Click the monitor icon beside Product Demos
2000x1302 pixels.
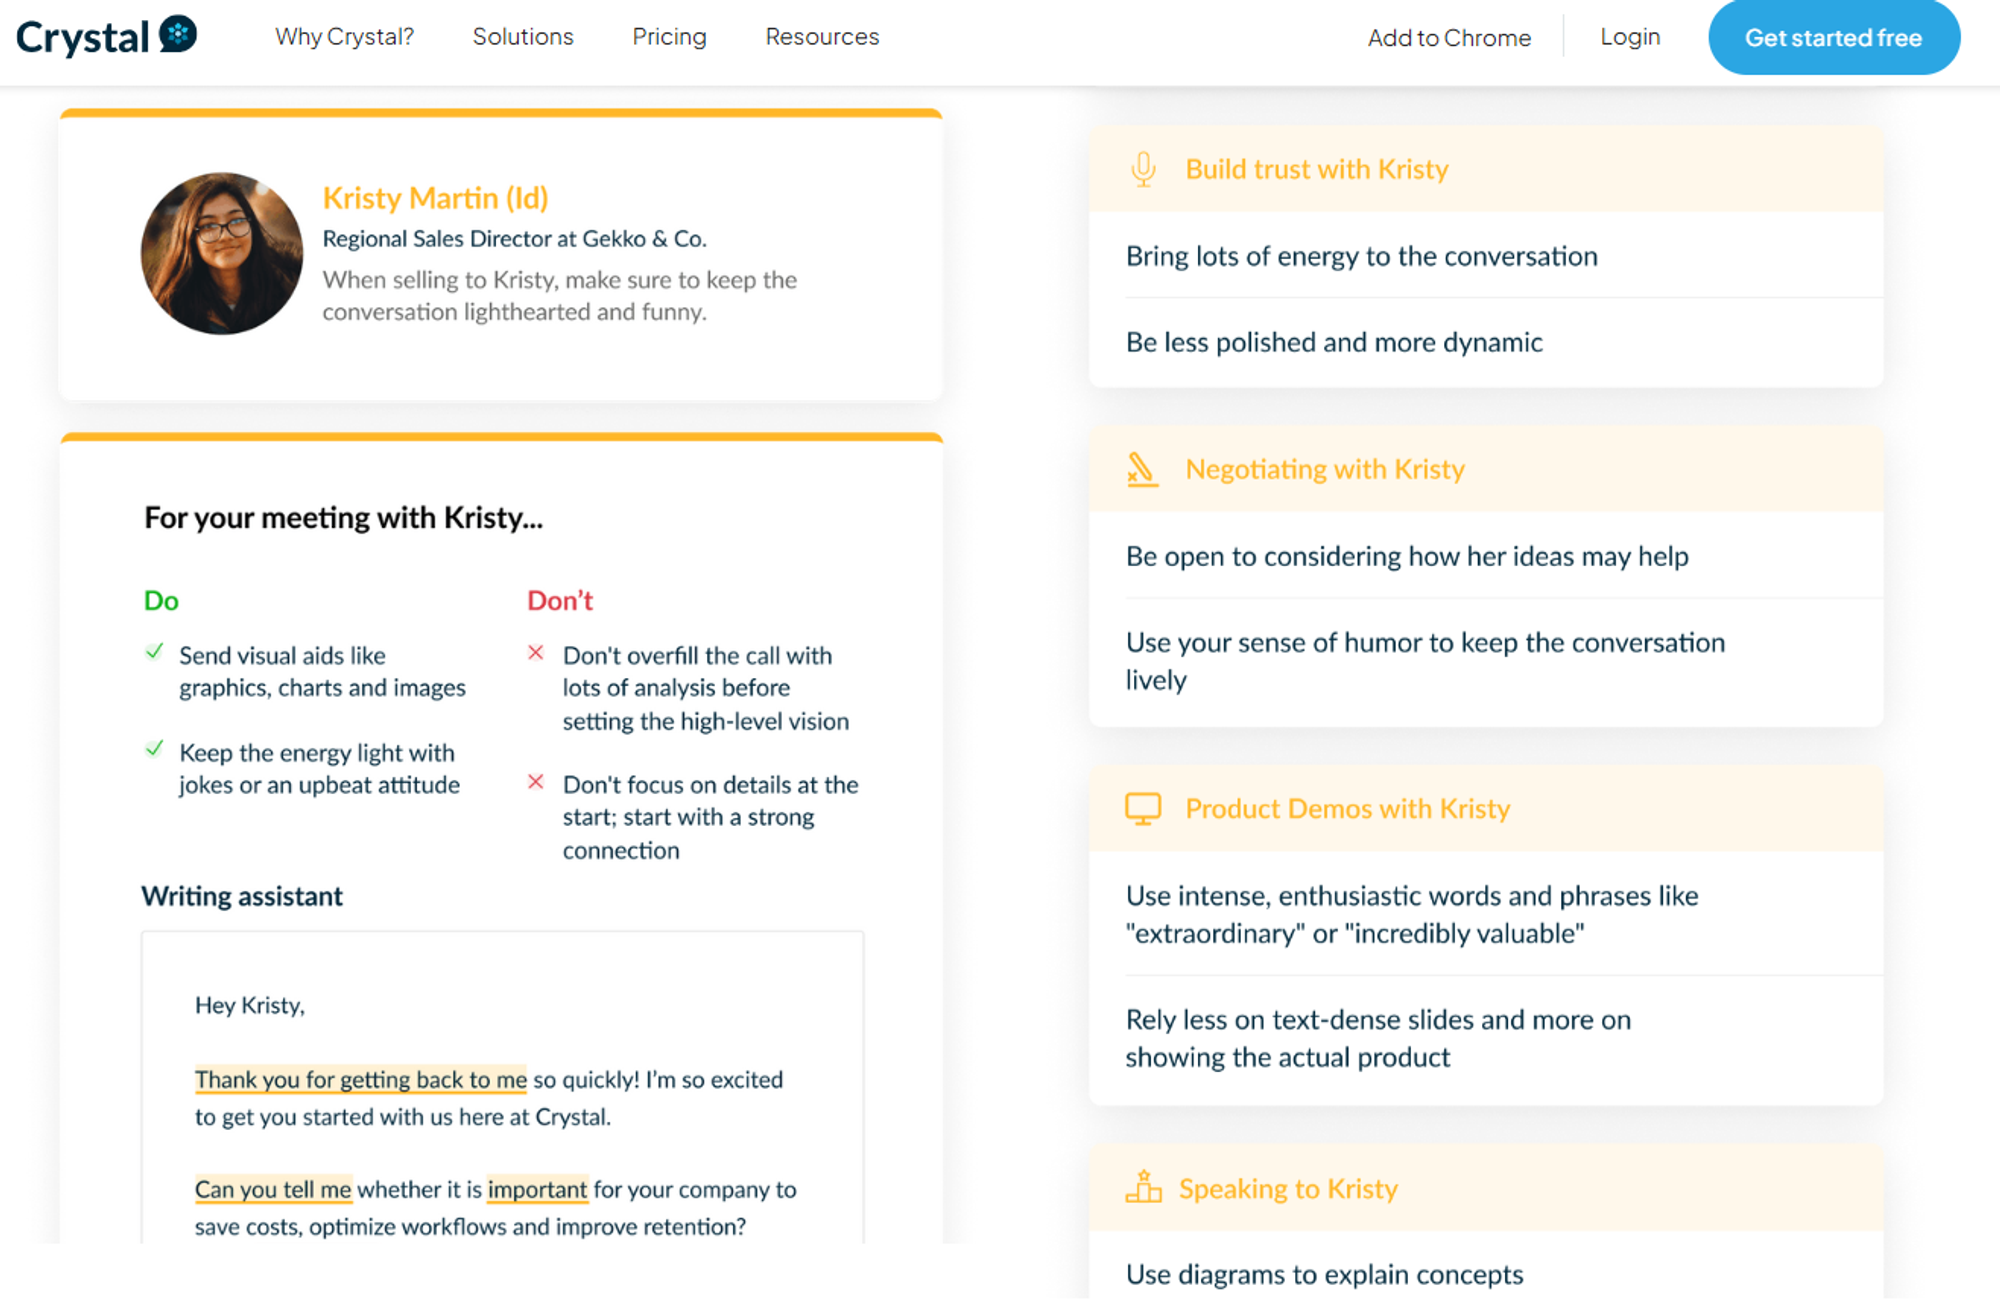[x=1143, y=808]
